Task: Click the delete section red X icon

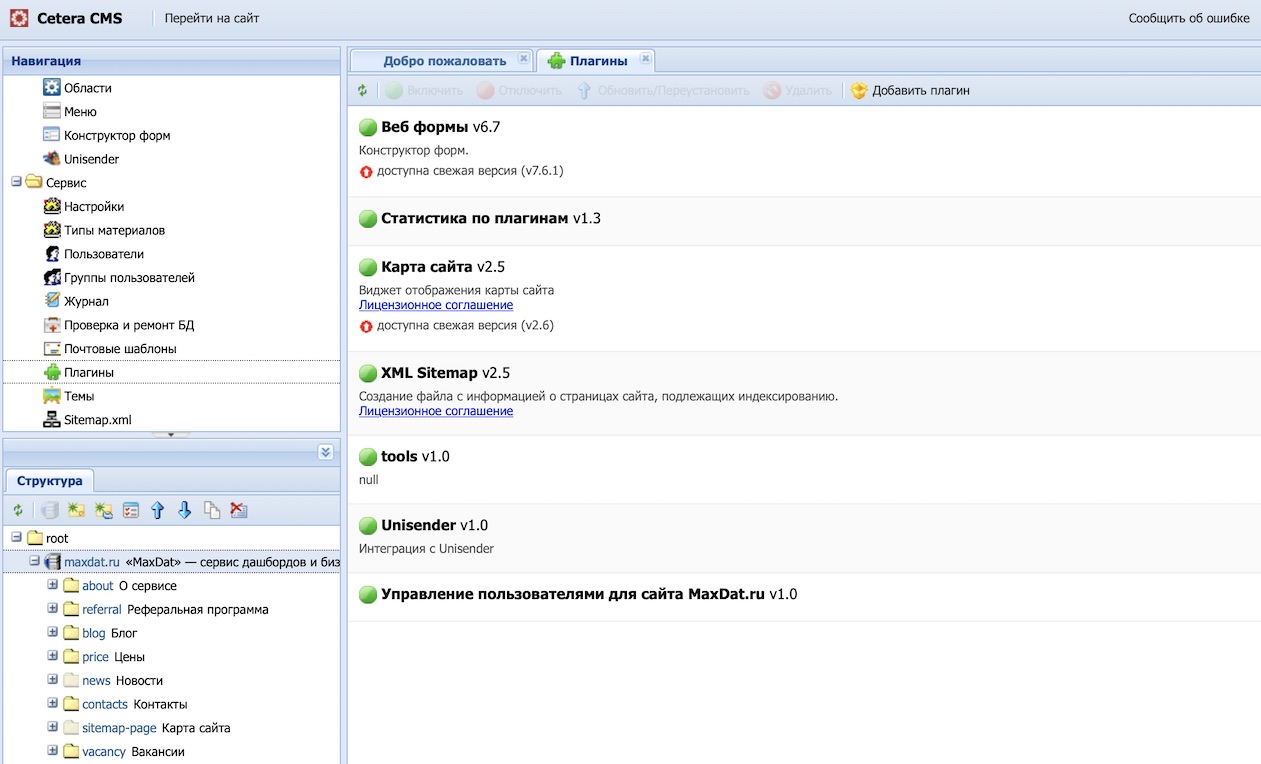Action: pyautogui.click(x=239, y=511)
